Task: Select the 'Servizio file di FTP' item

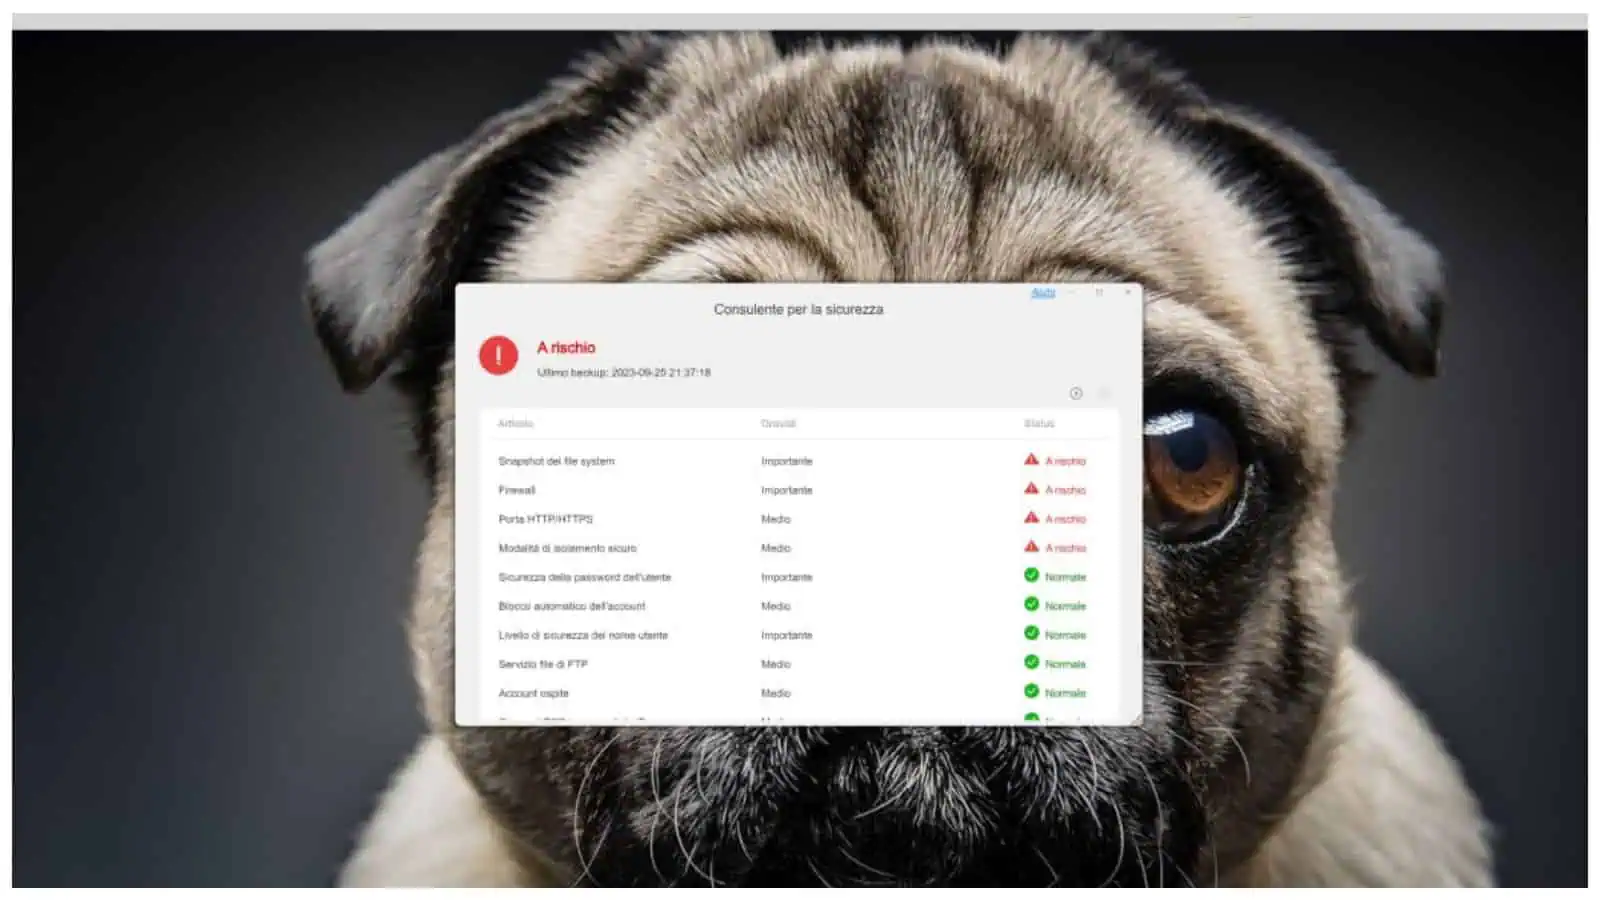Action: (x=542, y=664)
